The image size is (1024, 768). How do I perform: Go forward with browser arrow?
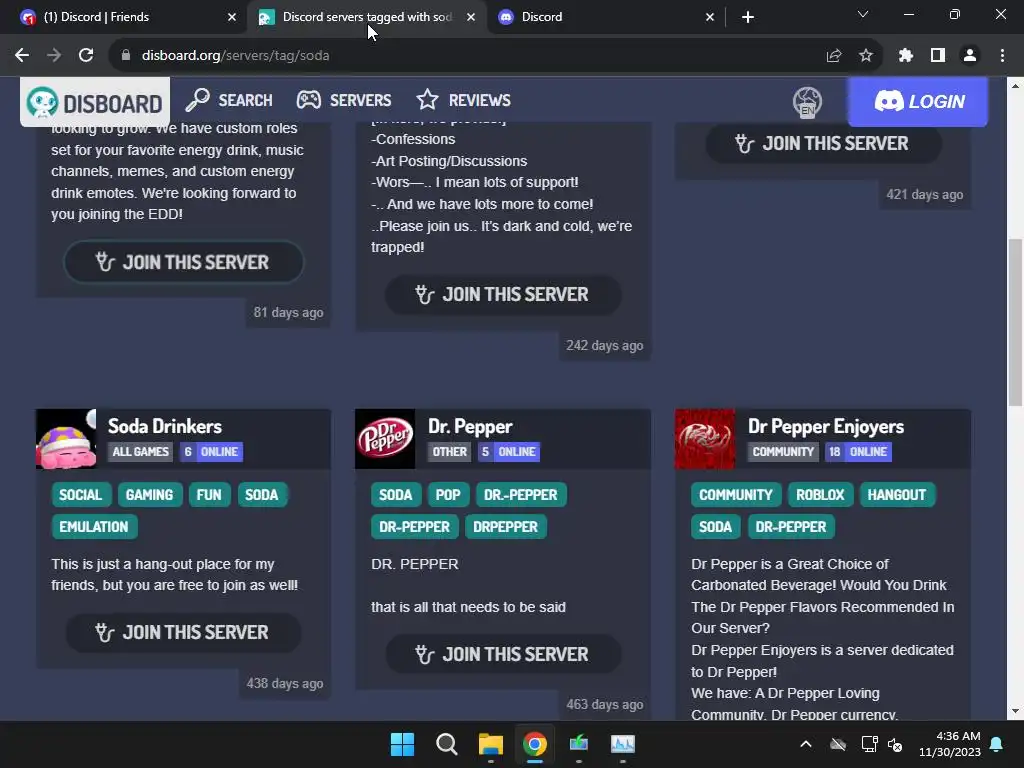(54, 56)
